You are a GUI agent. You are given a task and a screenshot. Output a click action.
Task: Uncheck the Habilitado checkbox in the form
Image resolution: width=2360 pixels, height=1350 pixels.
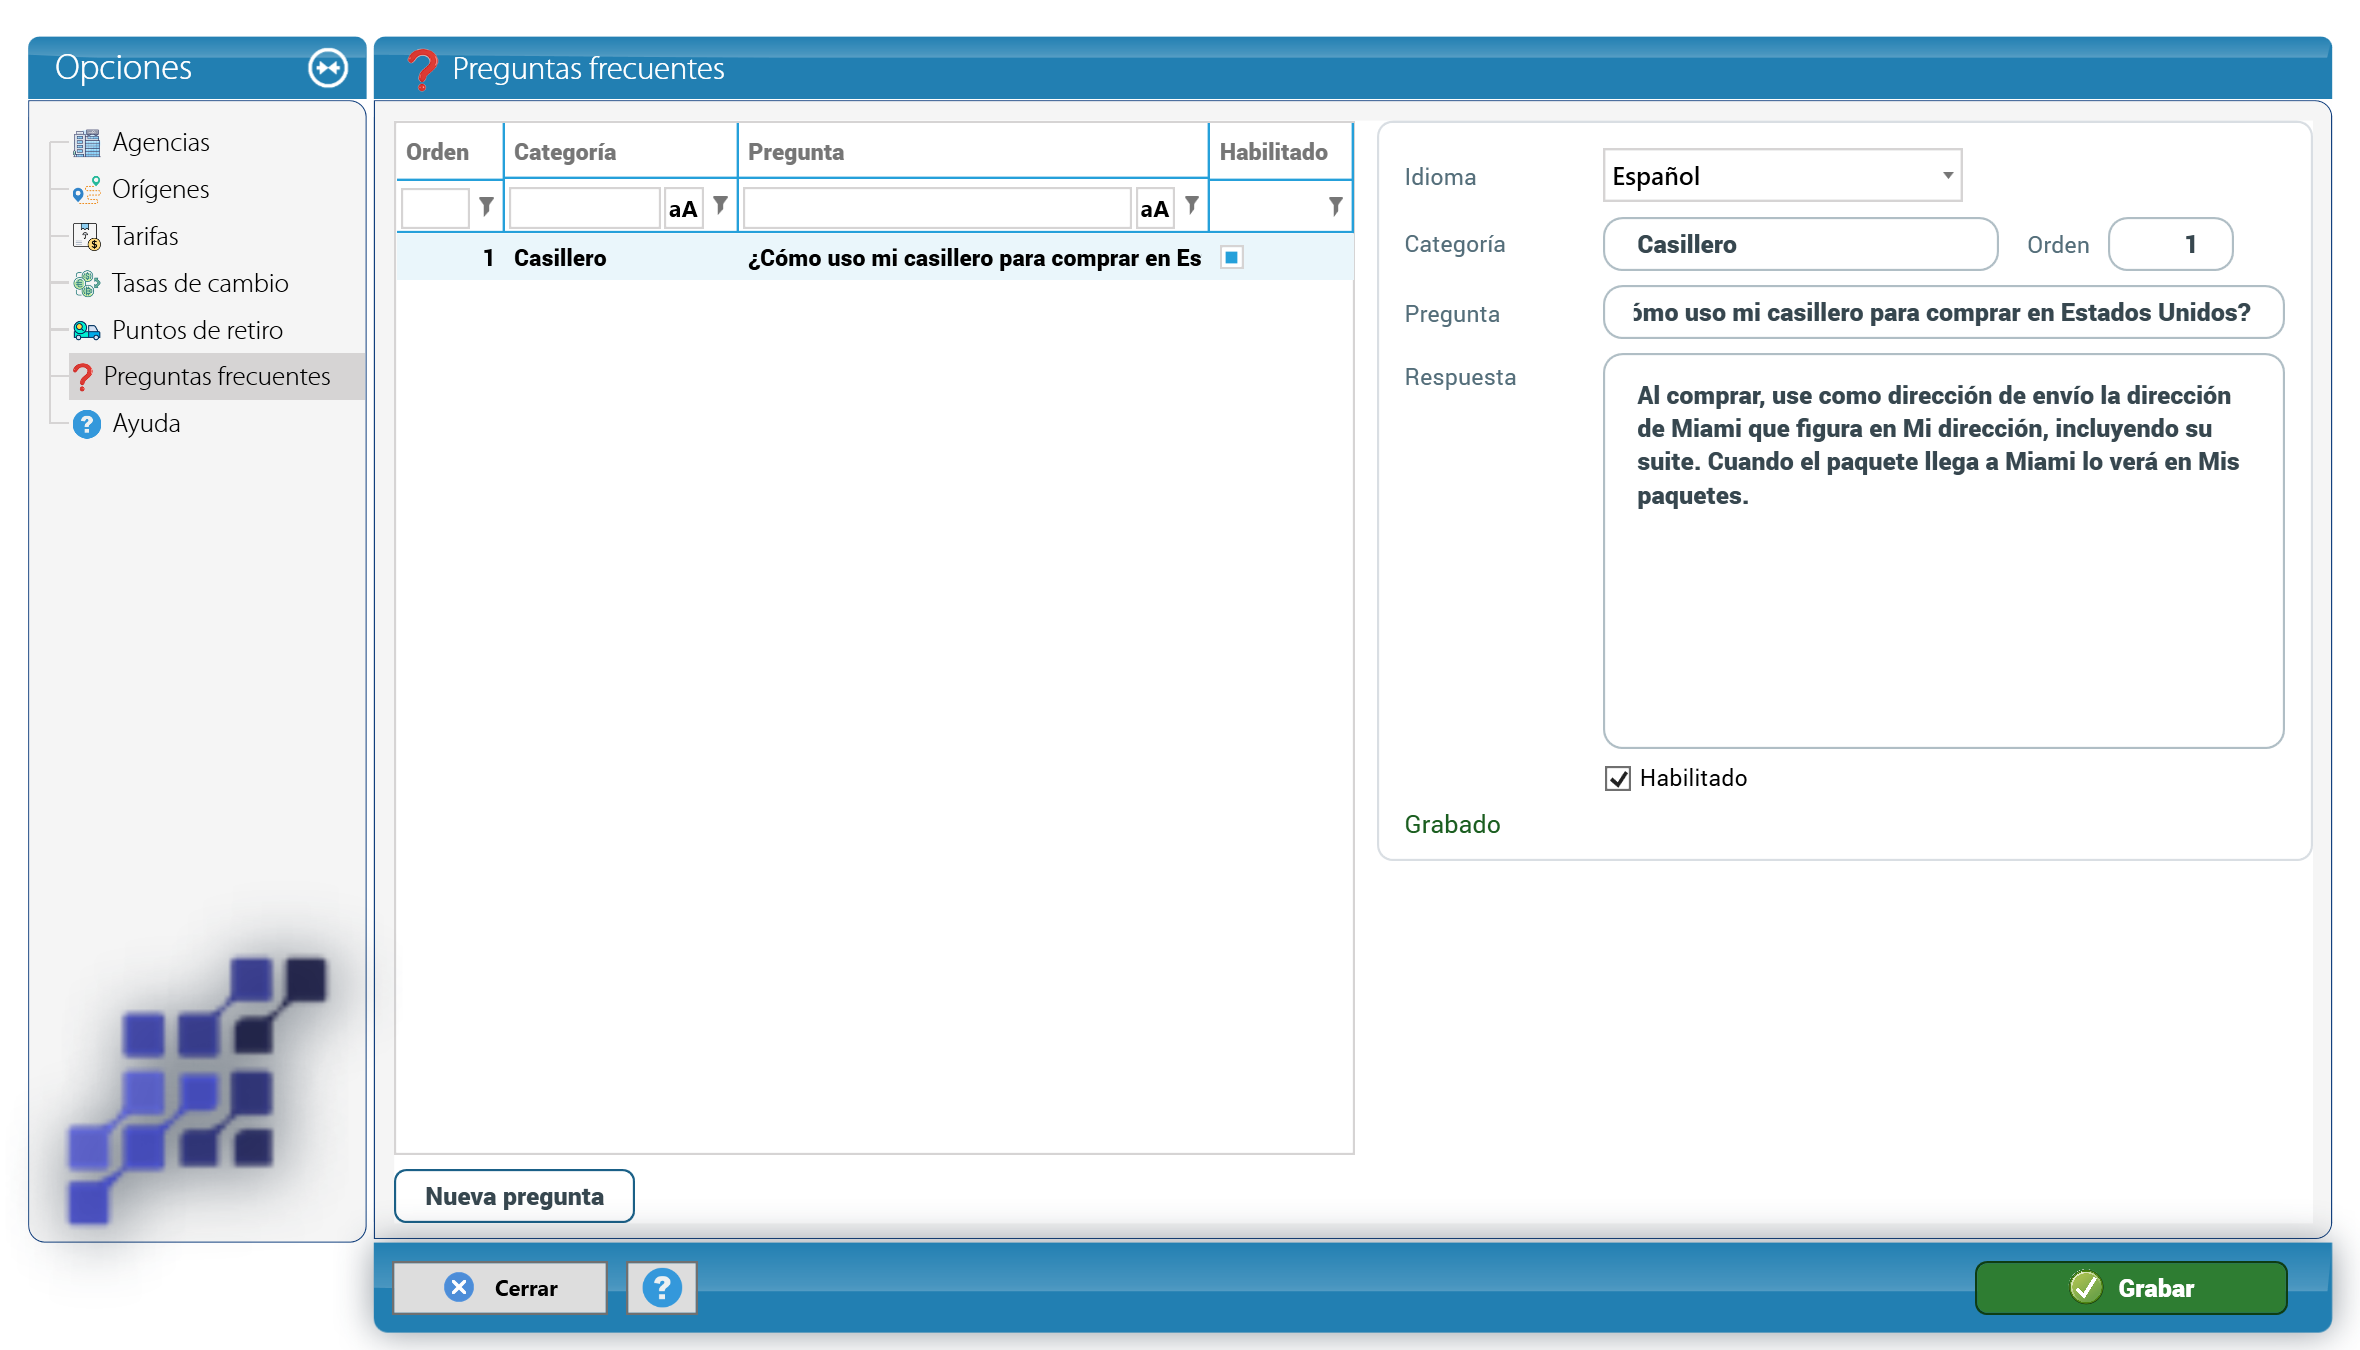(x=1618, y=779)
